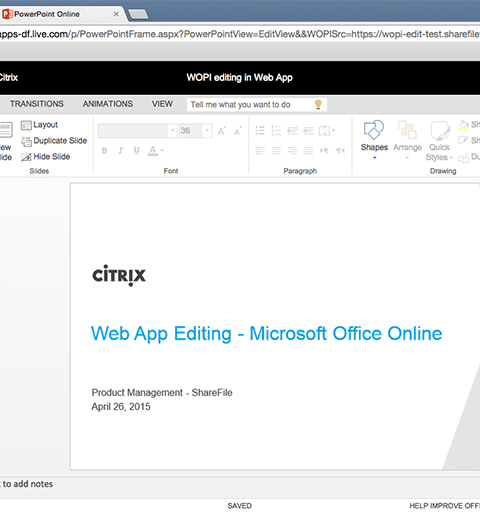Click Decrease Font Size icon
This screenshot has width=480, height=513.
[238, 131]
